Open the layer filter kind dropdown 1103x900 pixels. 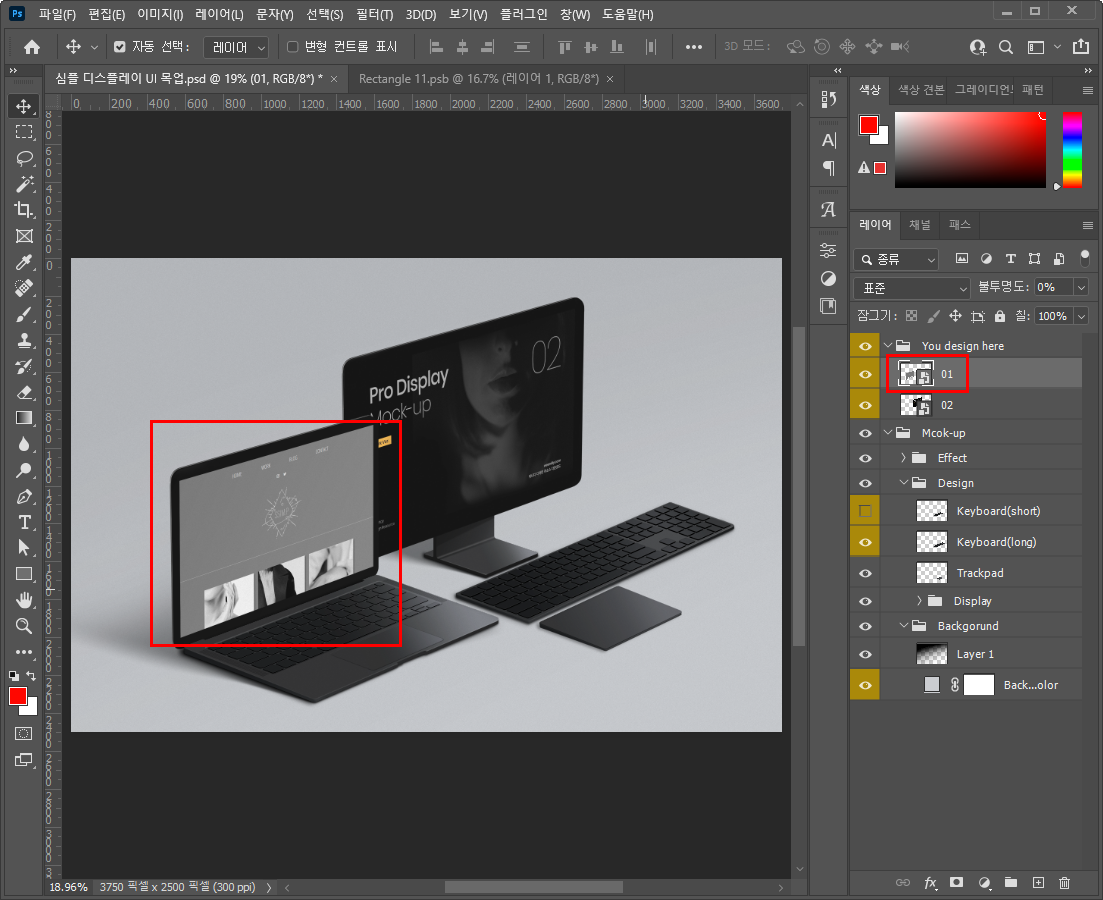pyautogui.click(x=896, y=260)
